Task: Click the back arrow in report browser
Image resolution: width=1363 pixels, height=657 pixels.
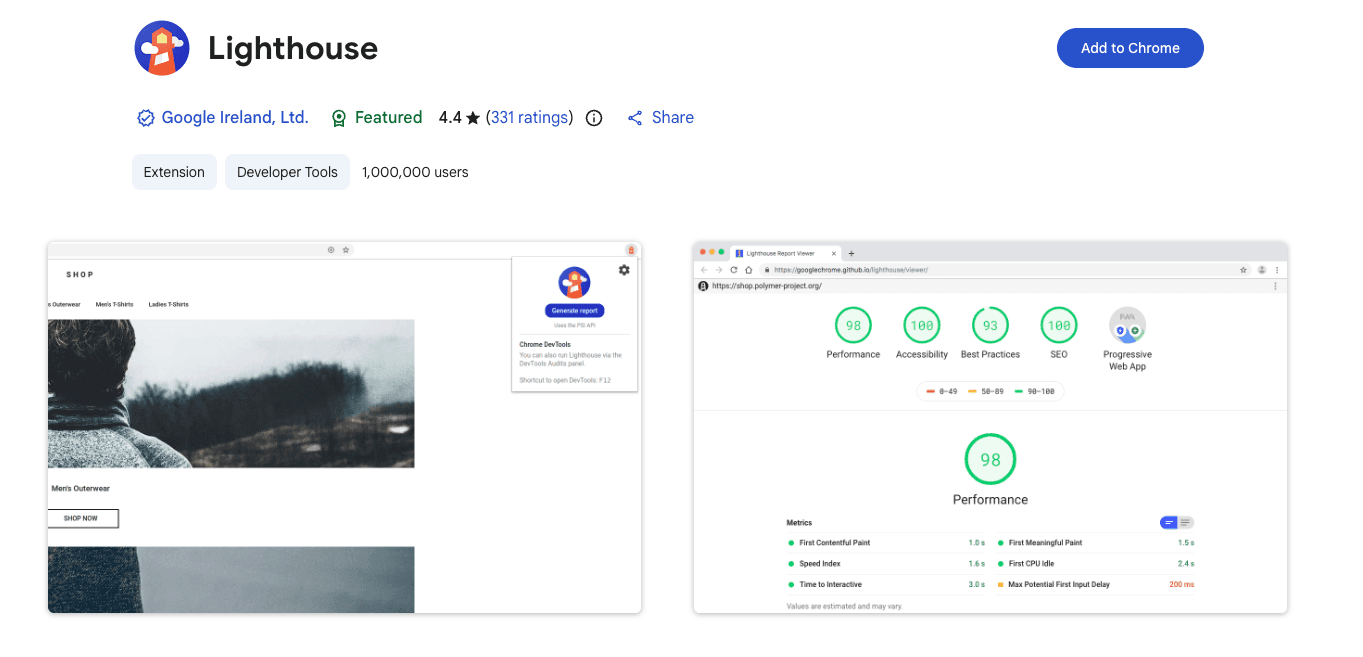Action: click(x=703, y=270)
